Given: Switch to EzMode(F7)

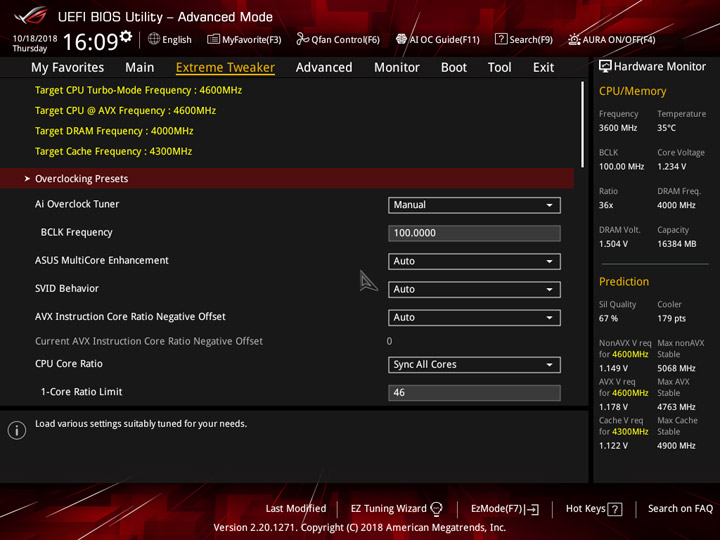Looking at the screenshot, I should pyautogui.click(x=505, y=509).
